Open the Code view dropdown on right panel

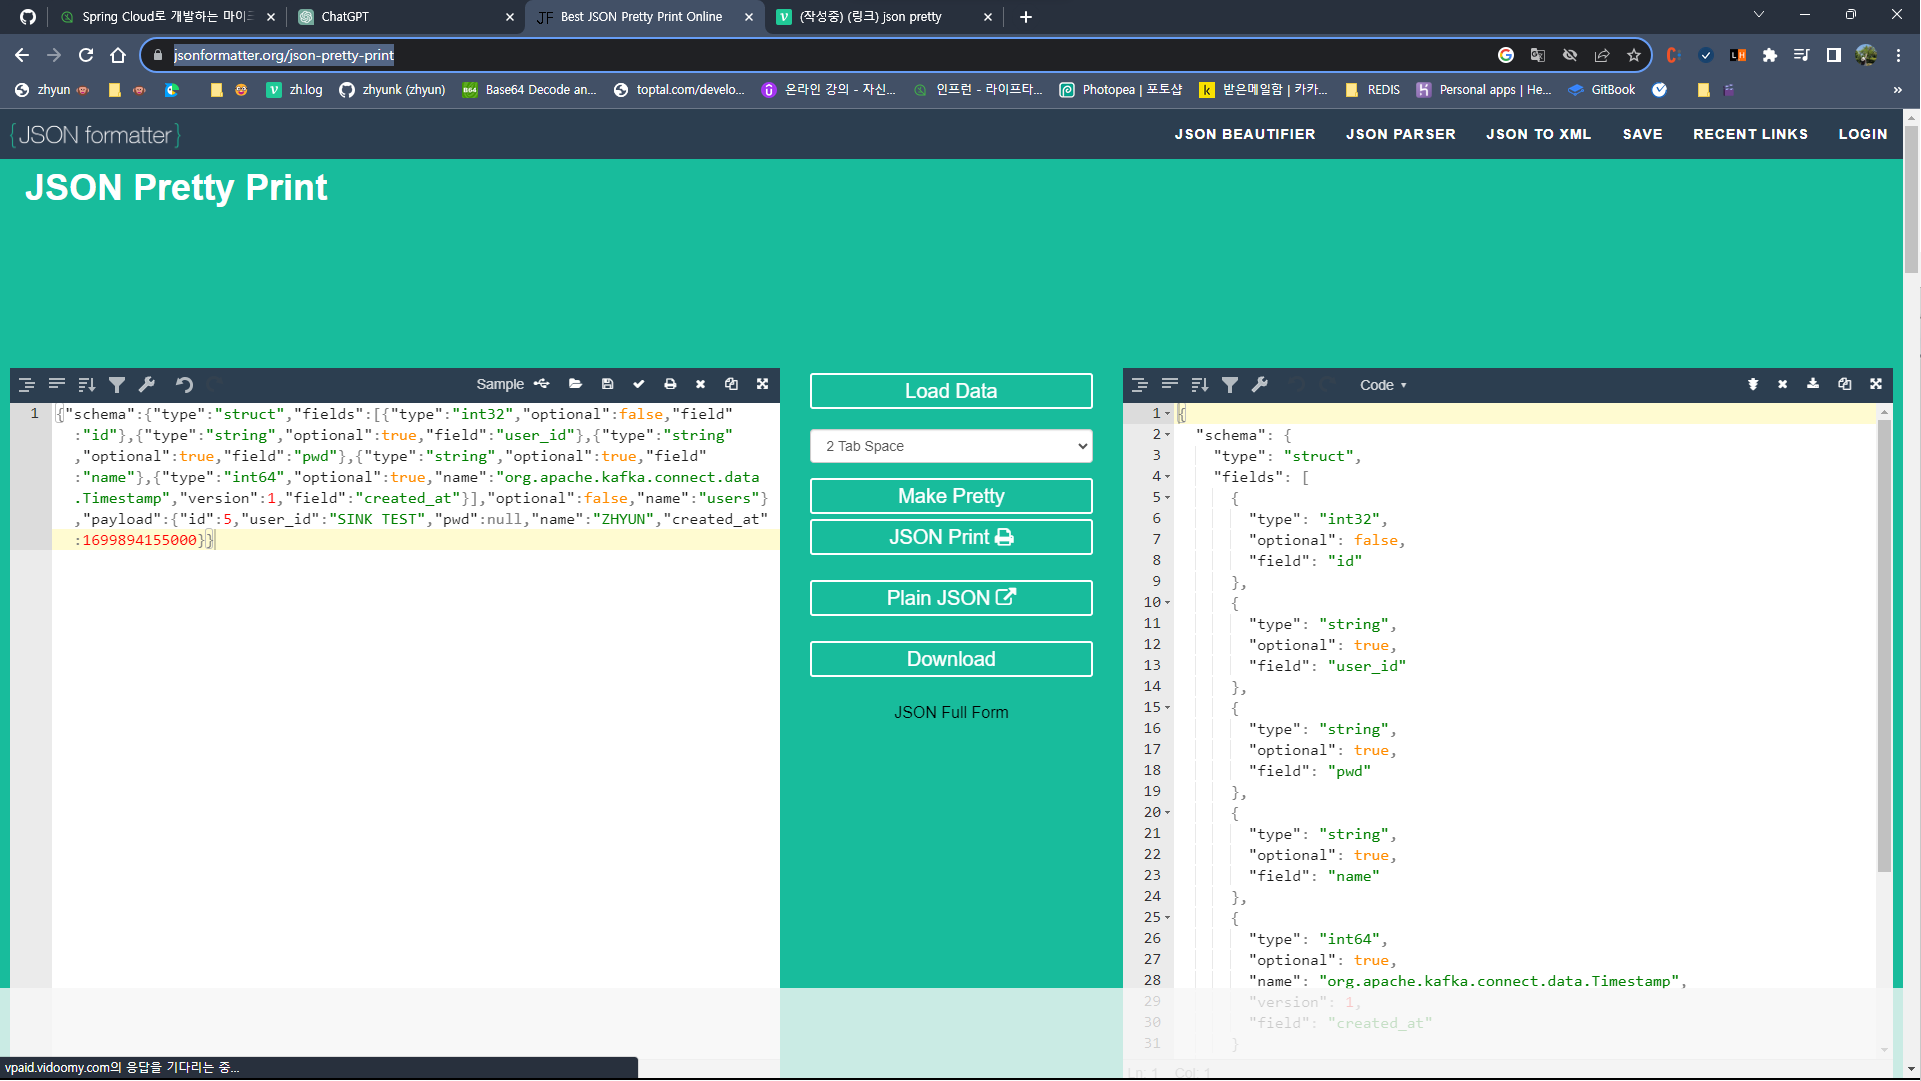(1383, 385)
